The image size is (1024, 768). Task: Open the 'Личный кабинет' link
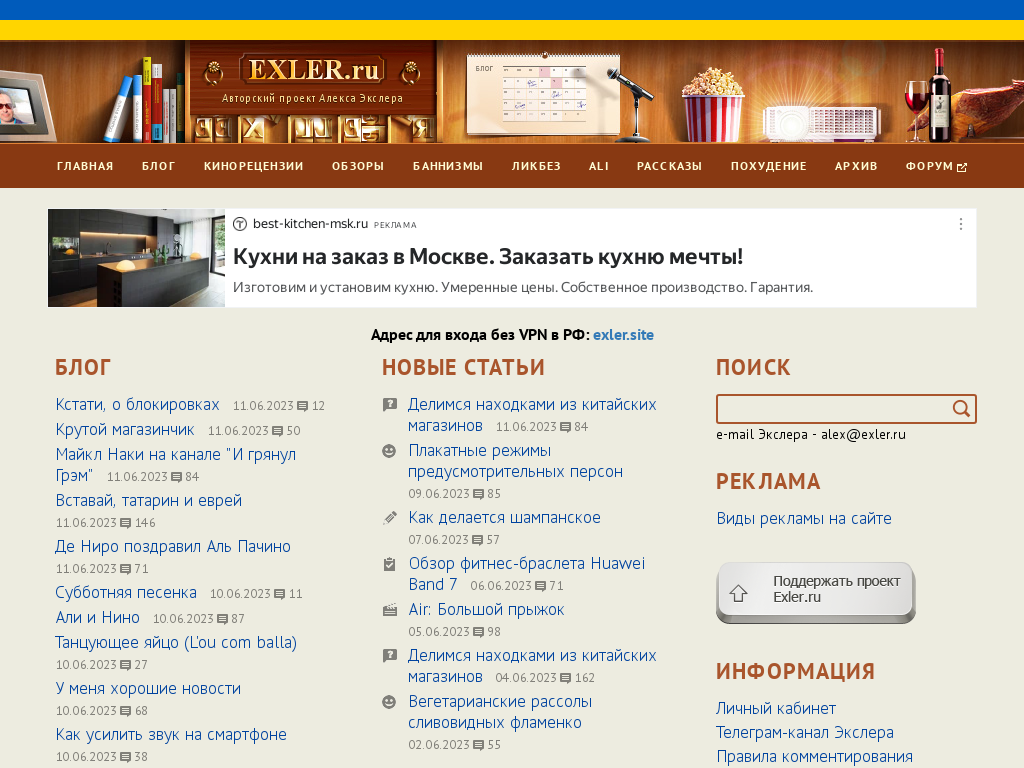pos(776,709)
